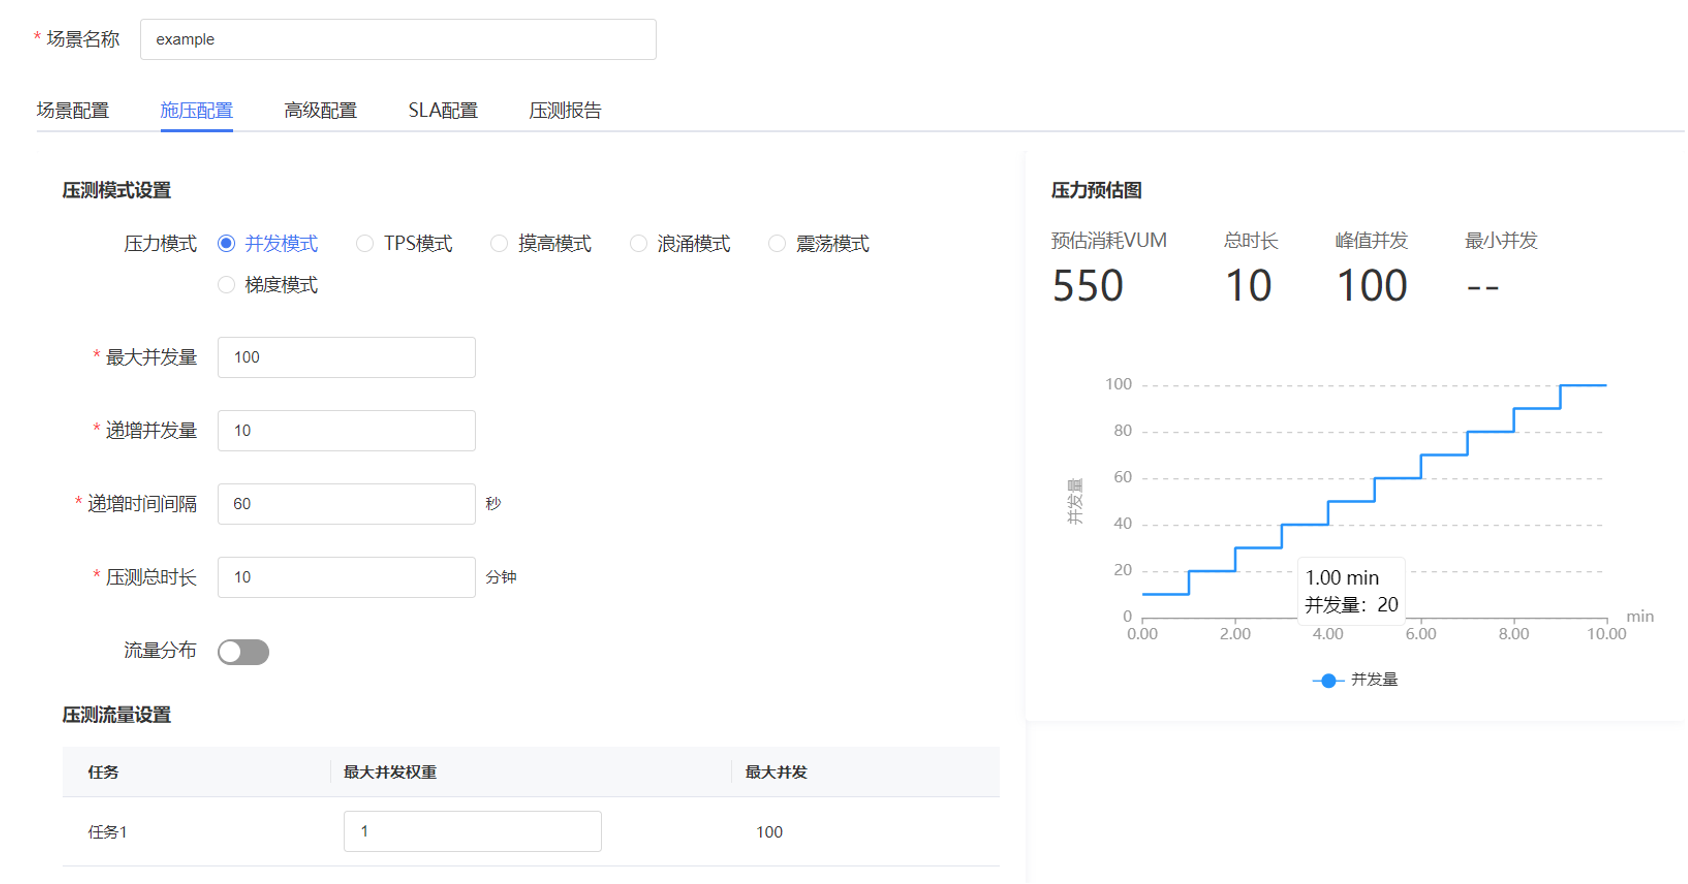Click the 任务1 最大并发权重 input
1688x884 pixels.
click(x=472, y=832)
